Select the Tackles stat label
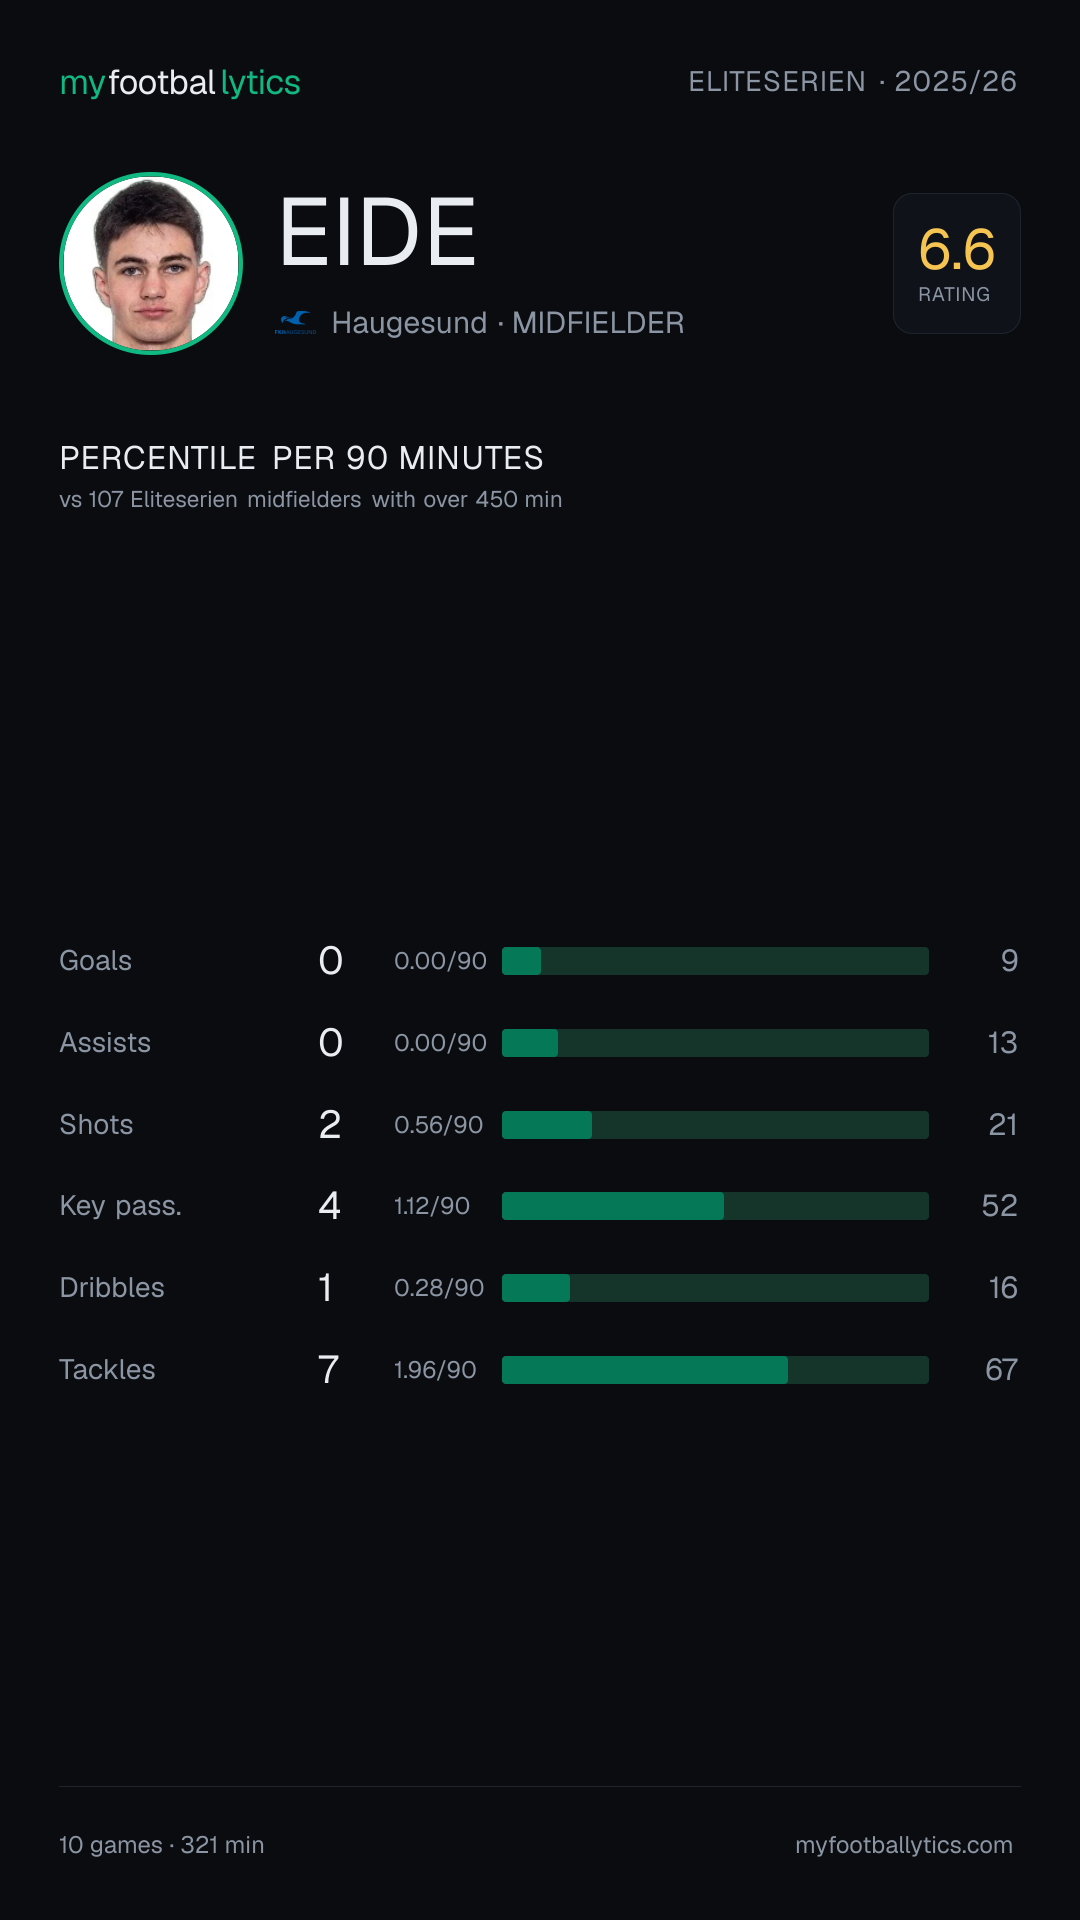This screenshot has width=1080, height=1920. (107, 1370)
